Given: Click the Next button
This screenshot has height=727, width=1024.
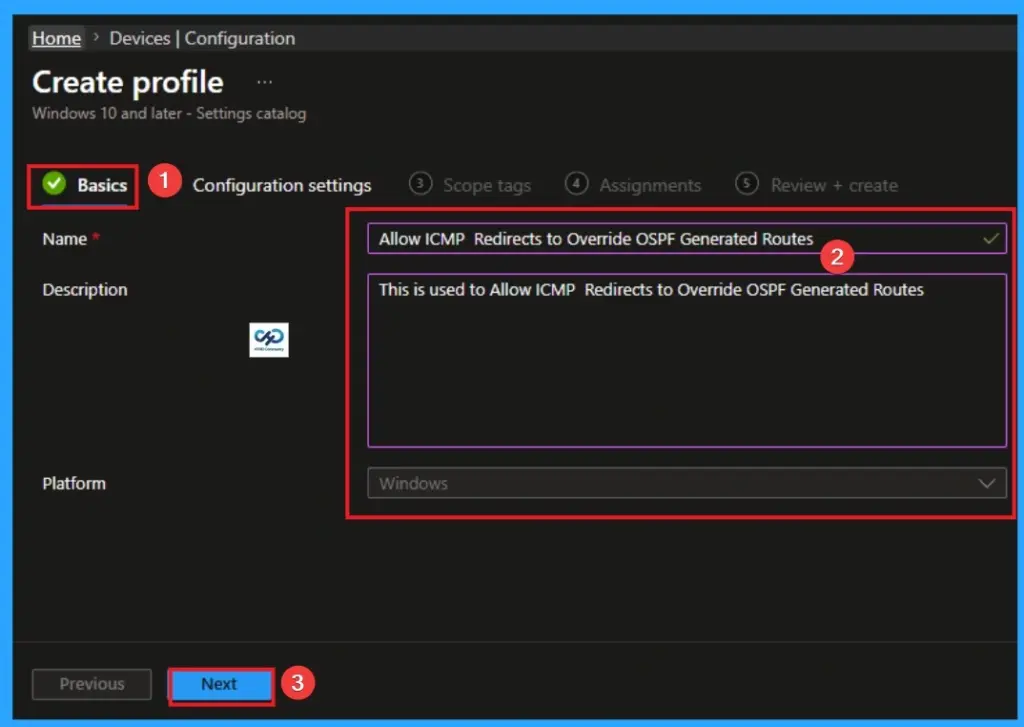Looking at the screenshot, I should (x=220, y=684).
